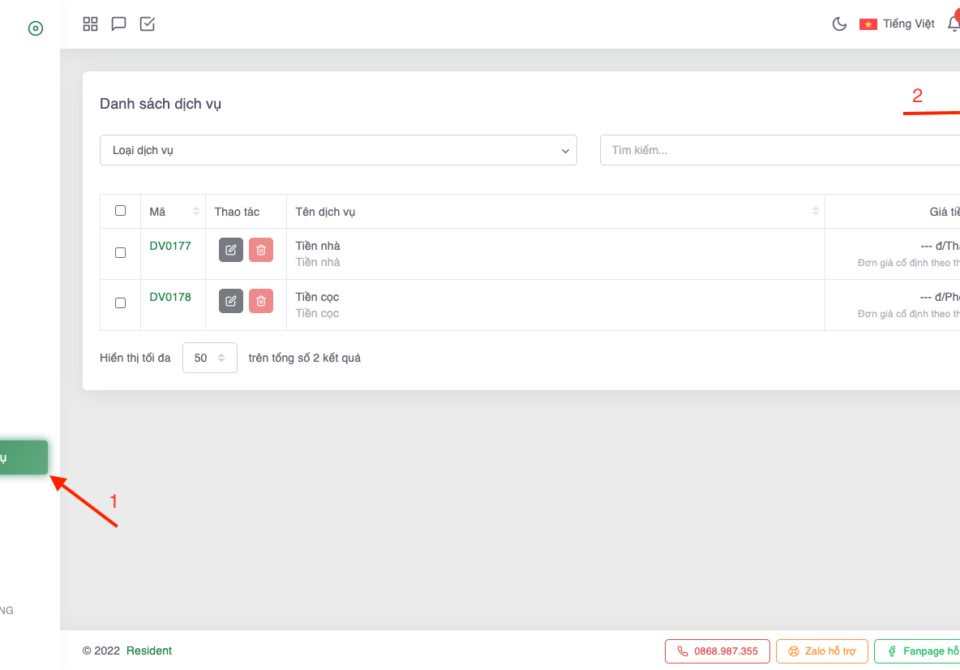Open the Tiếng Việt language selector
The width and height of the screenshot is (960, 670).
click(897, 24)
